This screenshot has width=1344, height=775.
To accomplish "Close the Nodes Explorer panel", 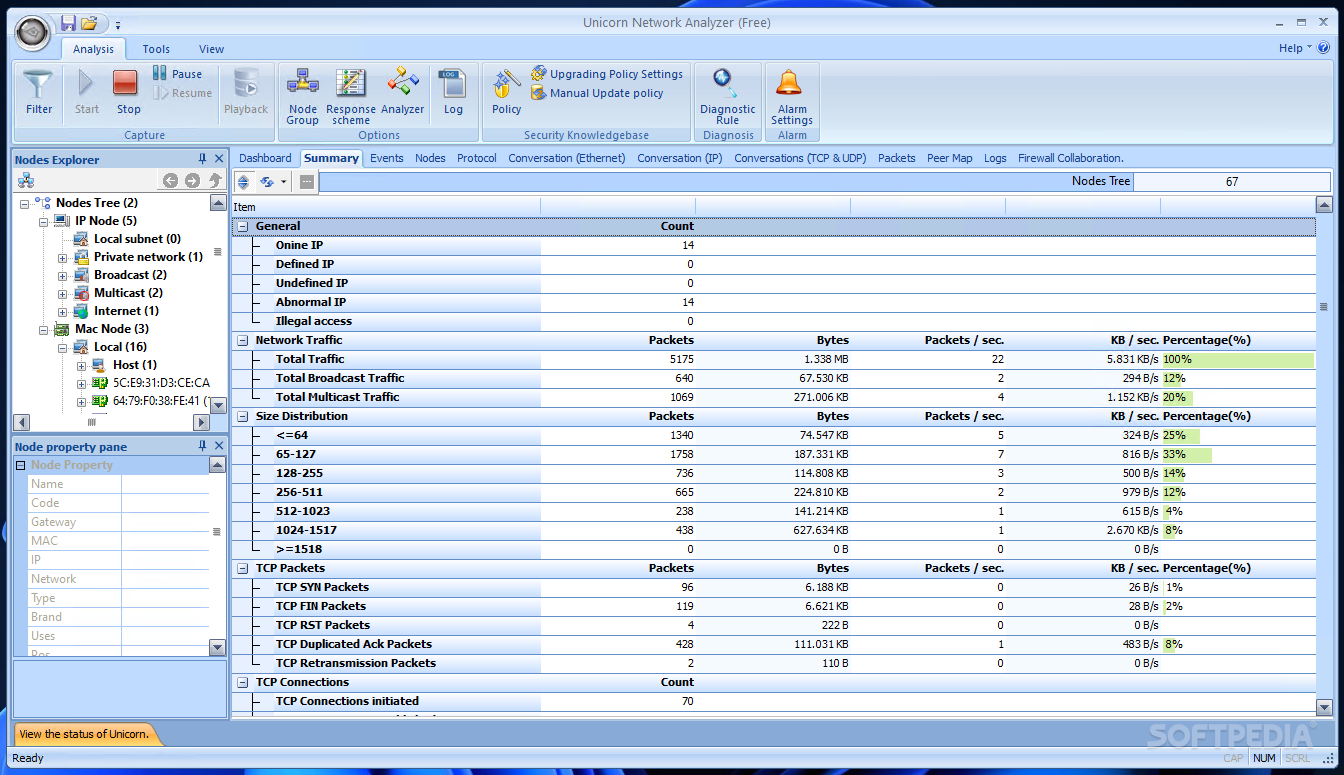I will tap(219, 159).
